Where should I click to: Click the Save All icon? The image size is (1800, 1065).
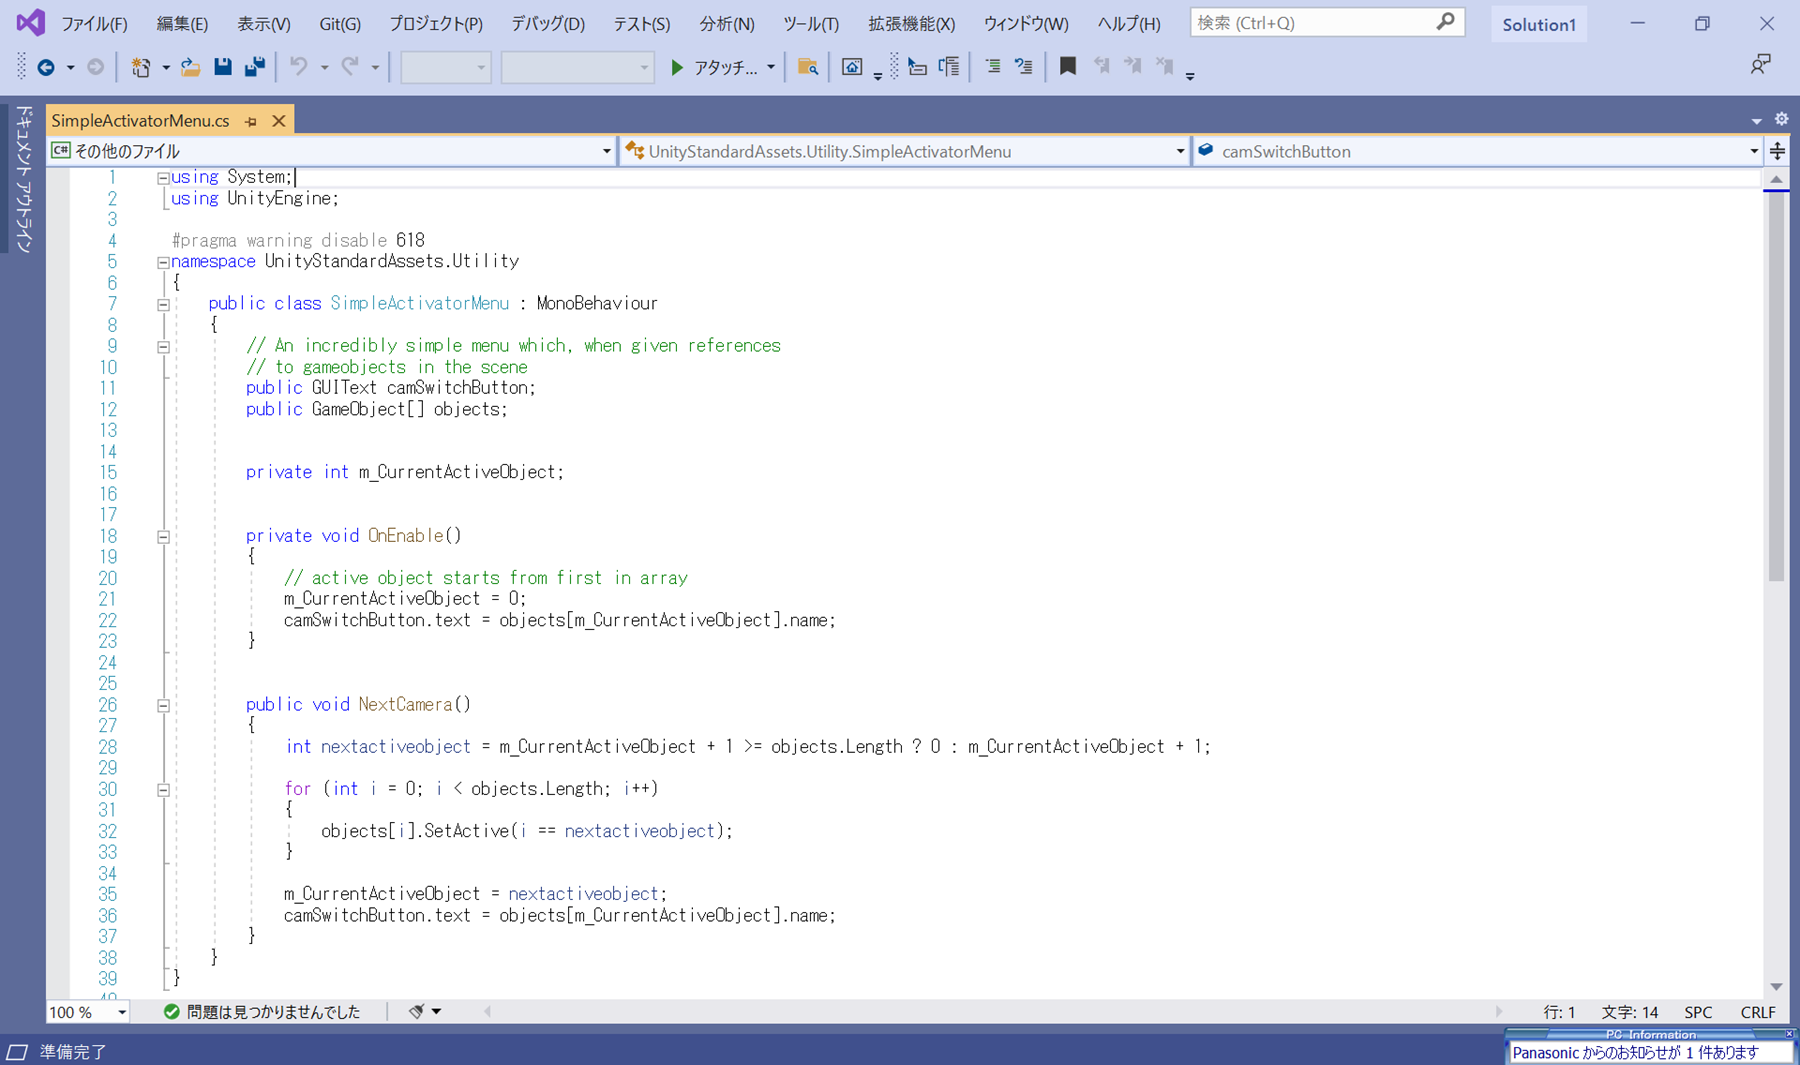click(254, 67)
